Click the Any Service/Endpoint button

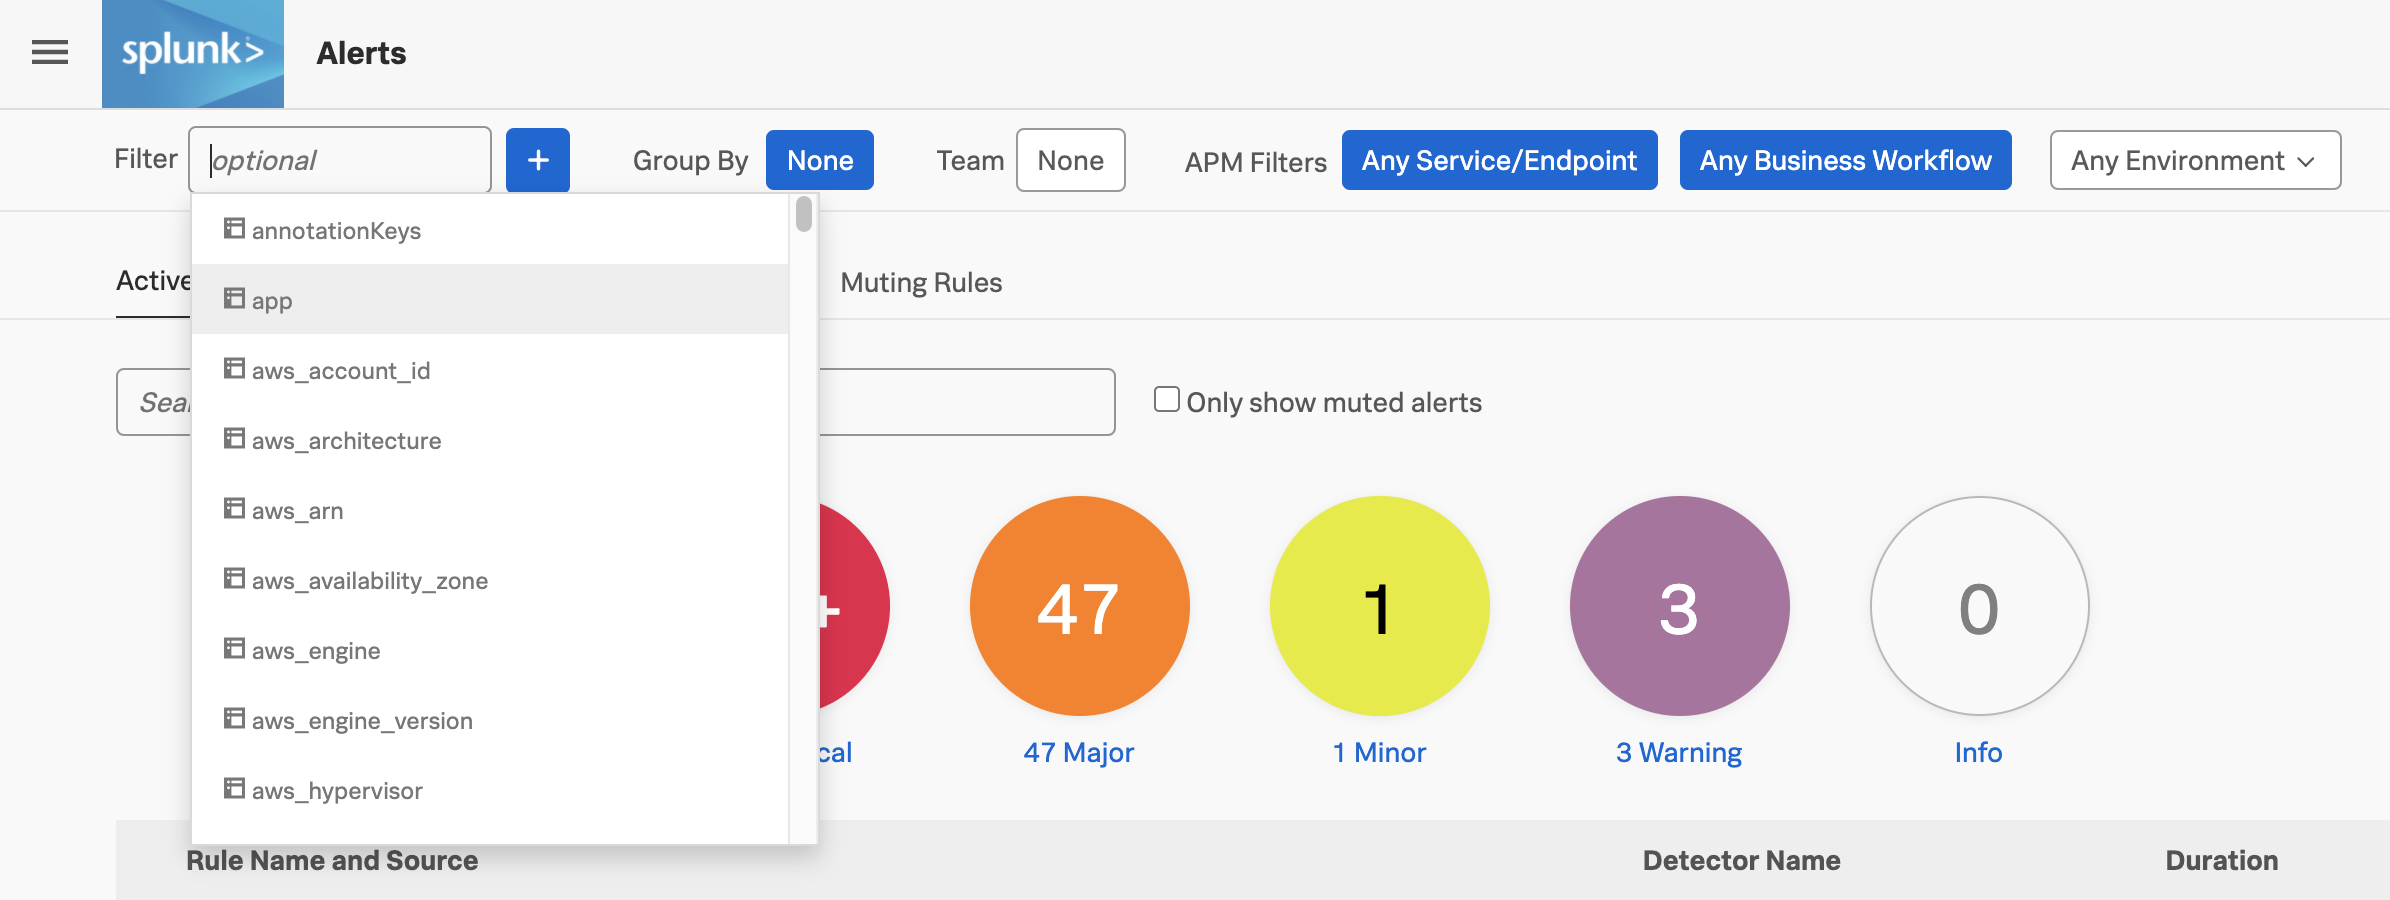1499,160
